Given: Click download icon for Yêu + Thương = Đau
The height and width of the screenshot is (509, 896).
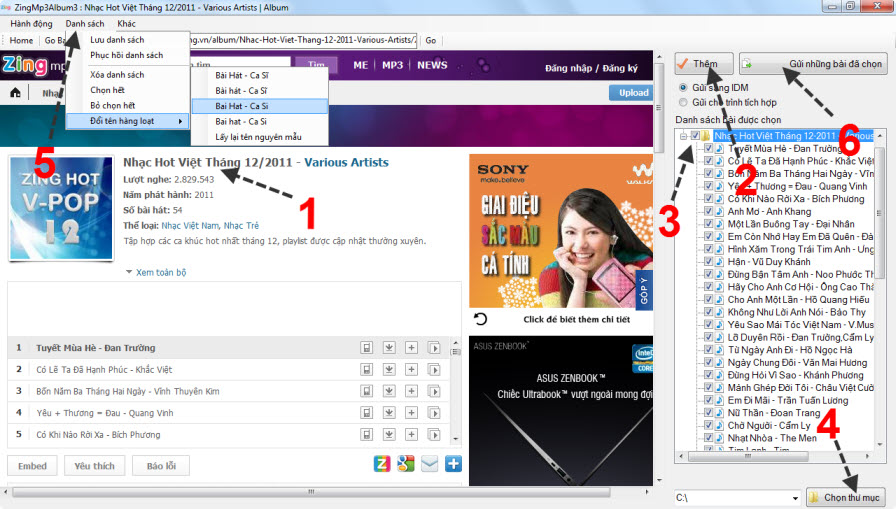Looking at the screenshot, I should click(389, 413).
